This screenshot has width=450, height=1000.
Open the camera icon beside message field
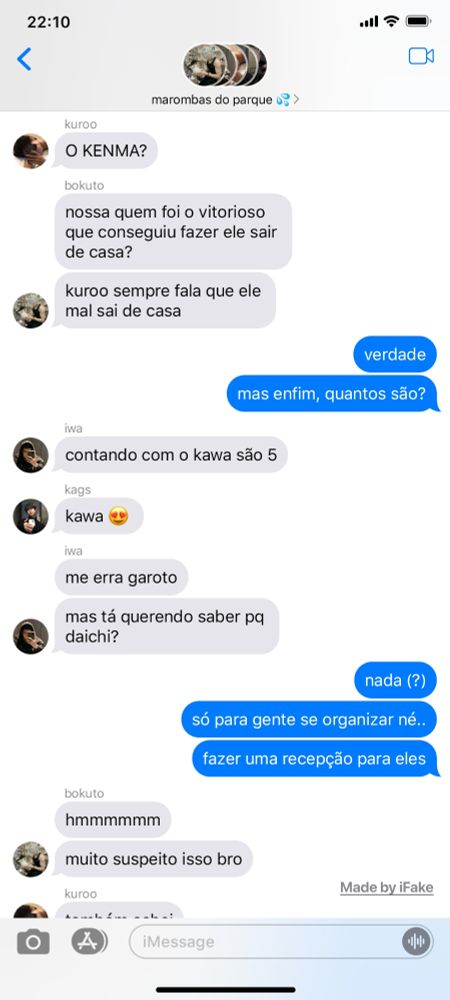(33, 941)
